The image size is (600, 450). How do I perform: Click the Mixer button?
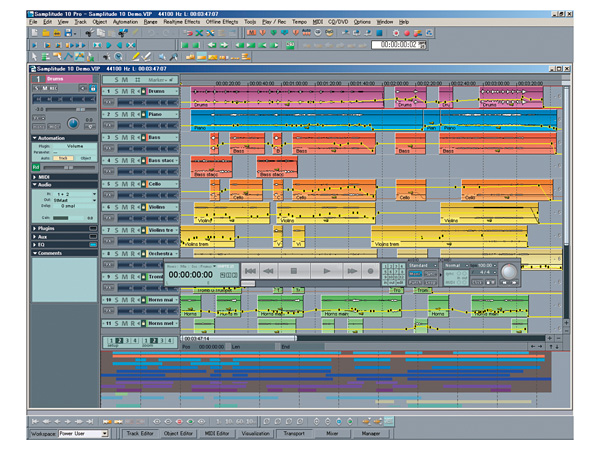pyautogui.click(x=332, y=434)
